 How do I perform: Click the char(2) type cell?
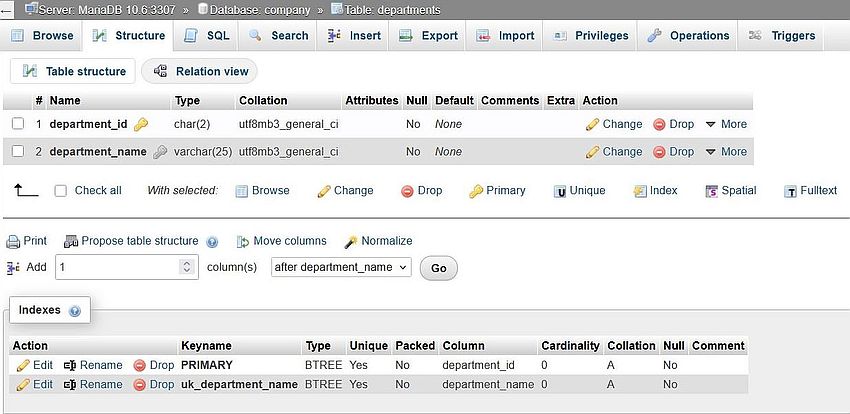(x=192, y=124)
